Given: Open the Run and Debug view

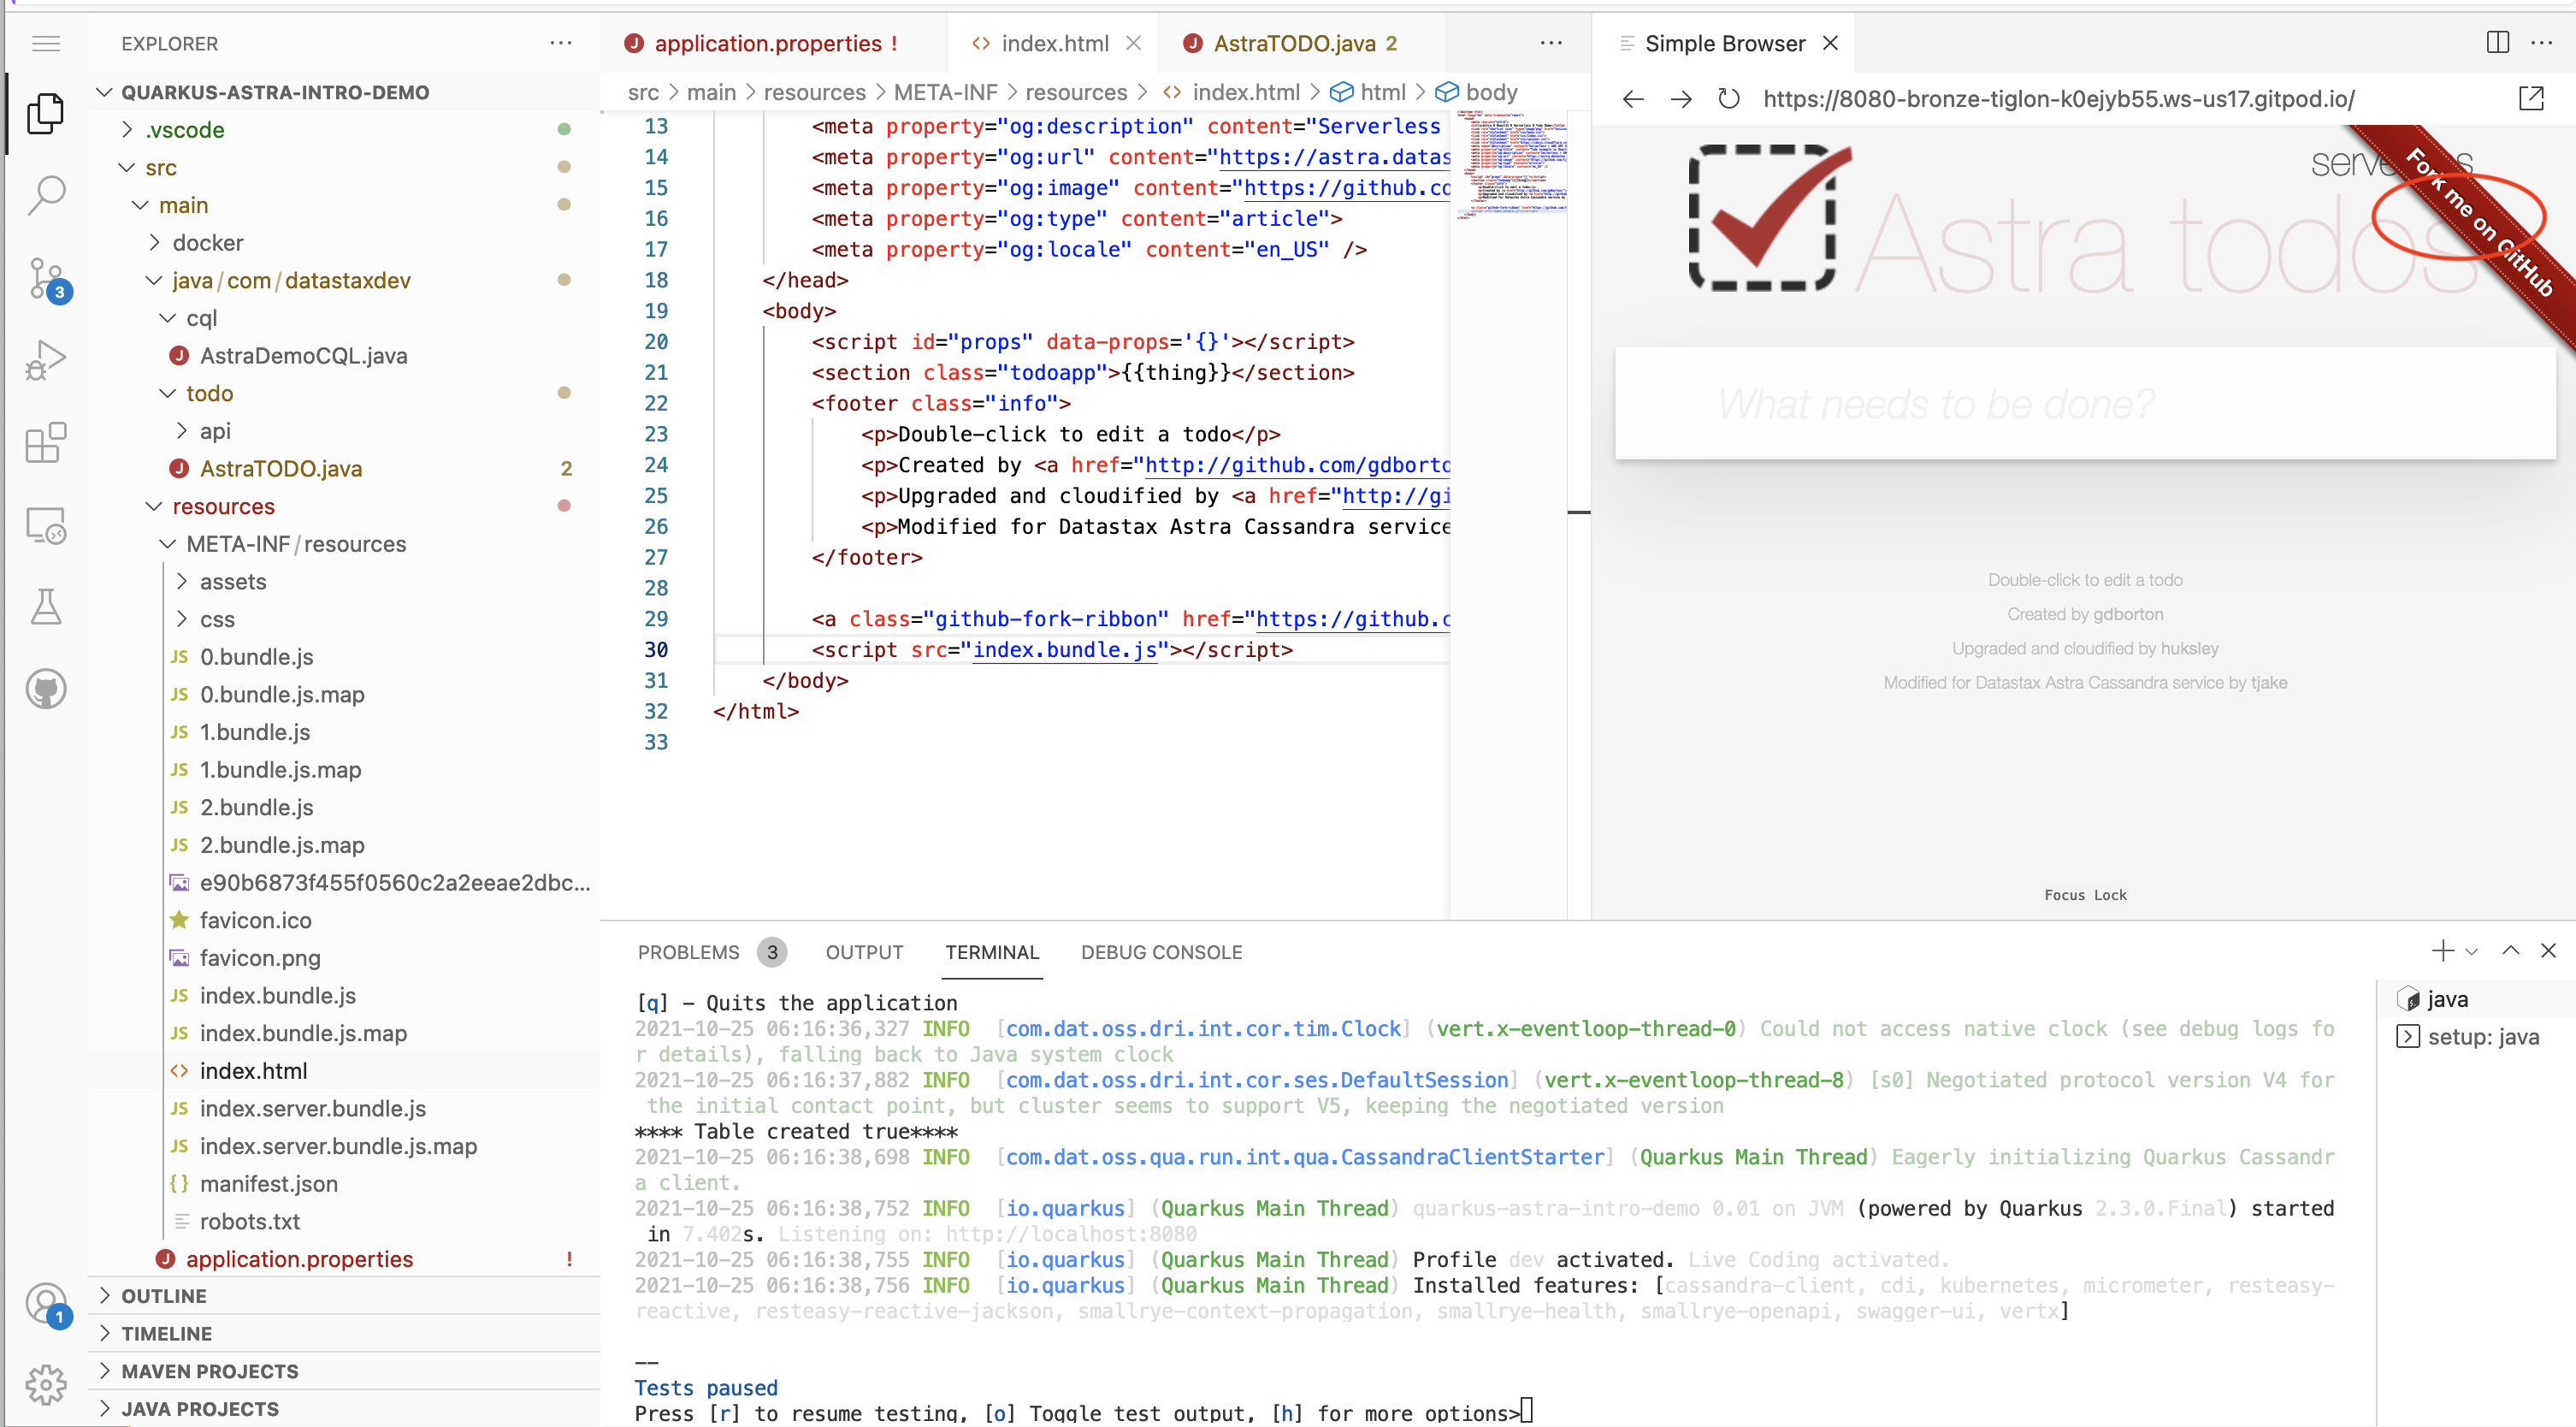Looking at the screenshot, I should pos(46,360).
